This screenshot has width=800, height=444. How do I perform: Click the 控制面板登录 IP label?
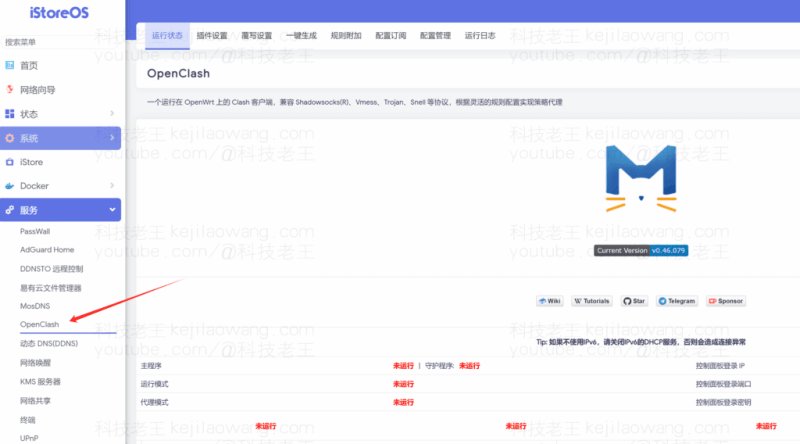coord(720,366)
